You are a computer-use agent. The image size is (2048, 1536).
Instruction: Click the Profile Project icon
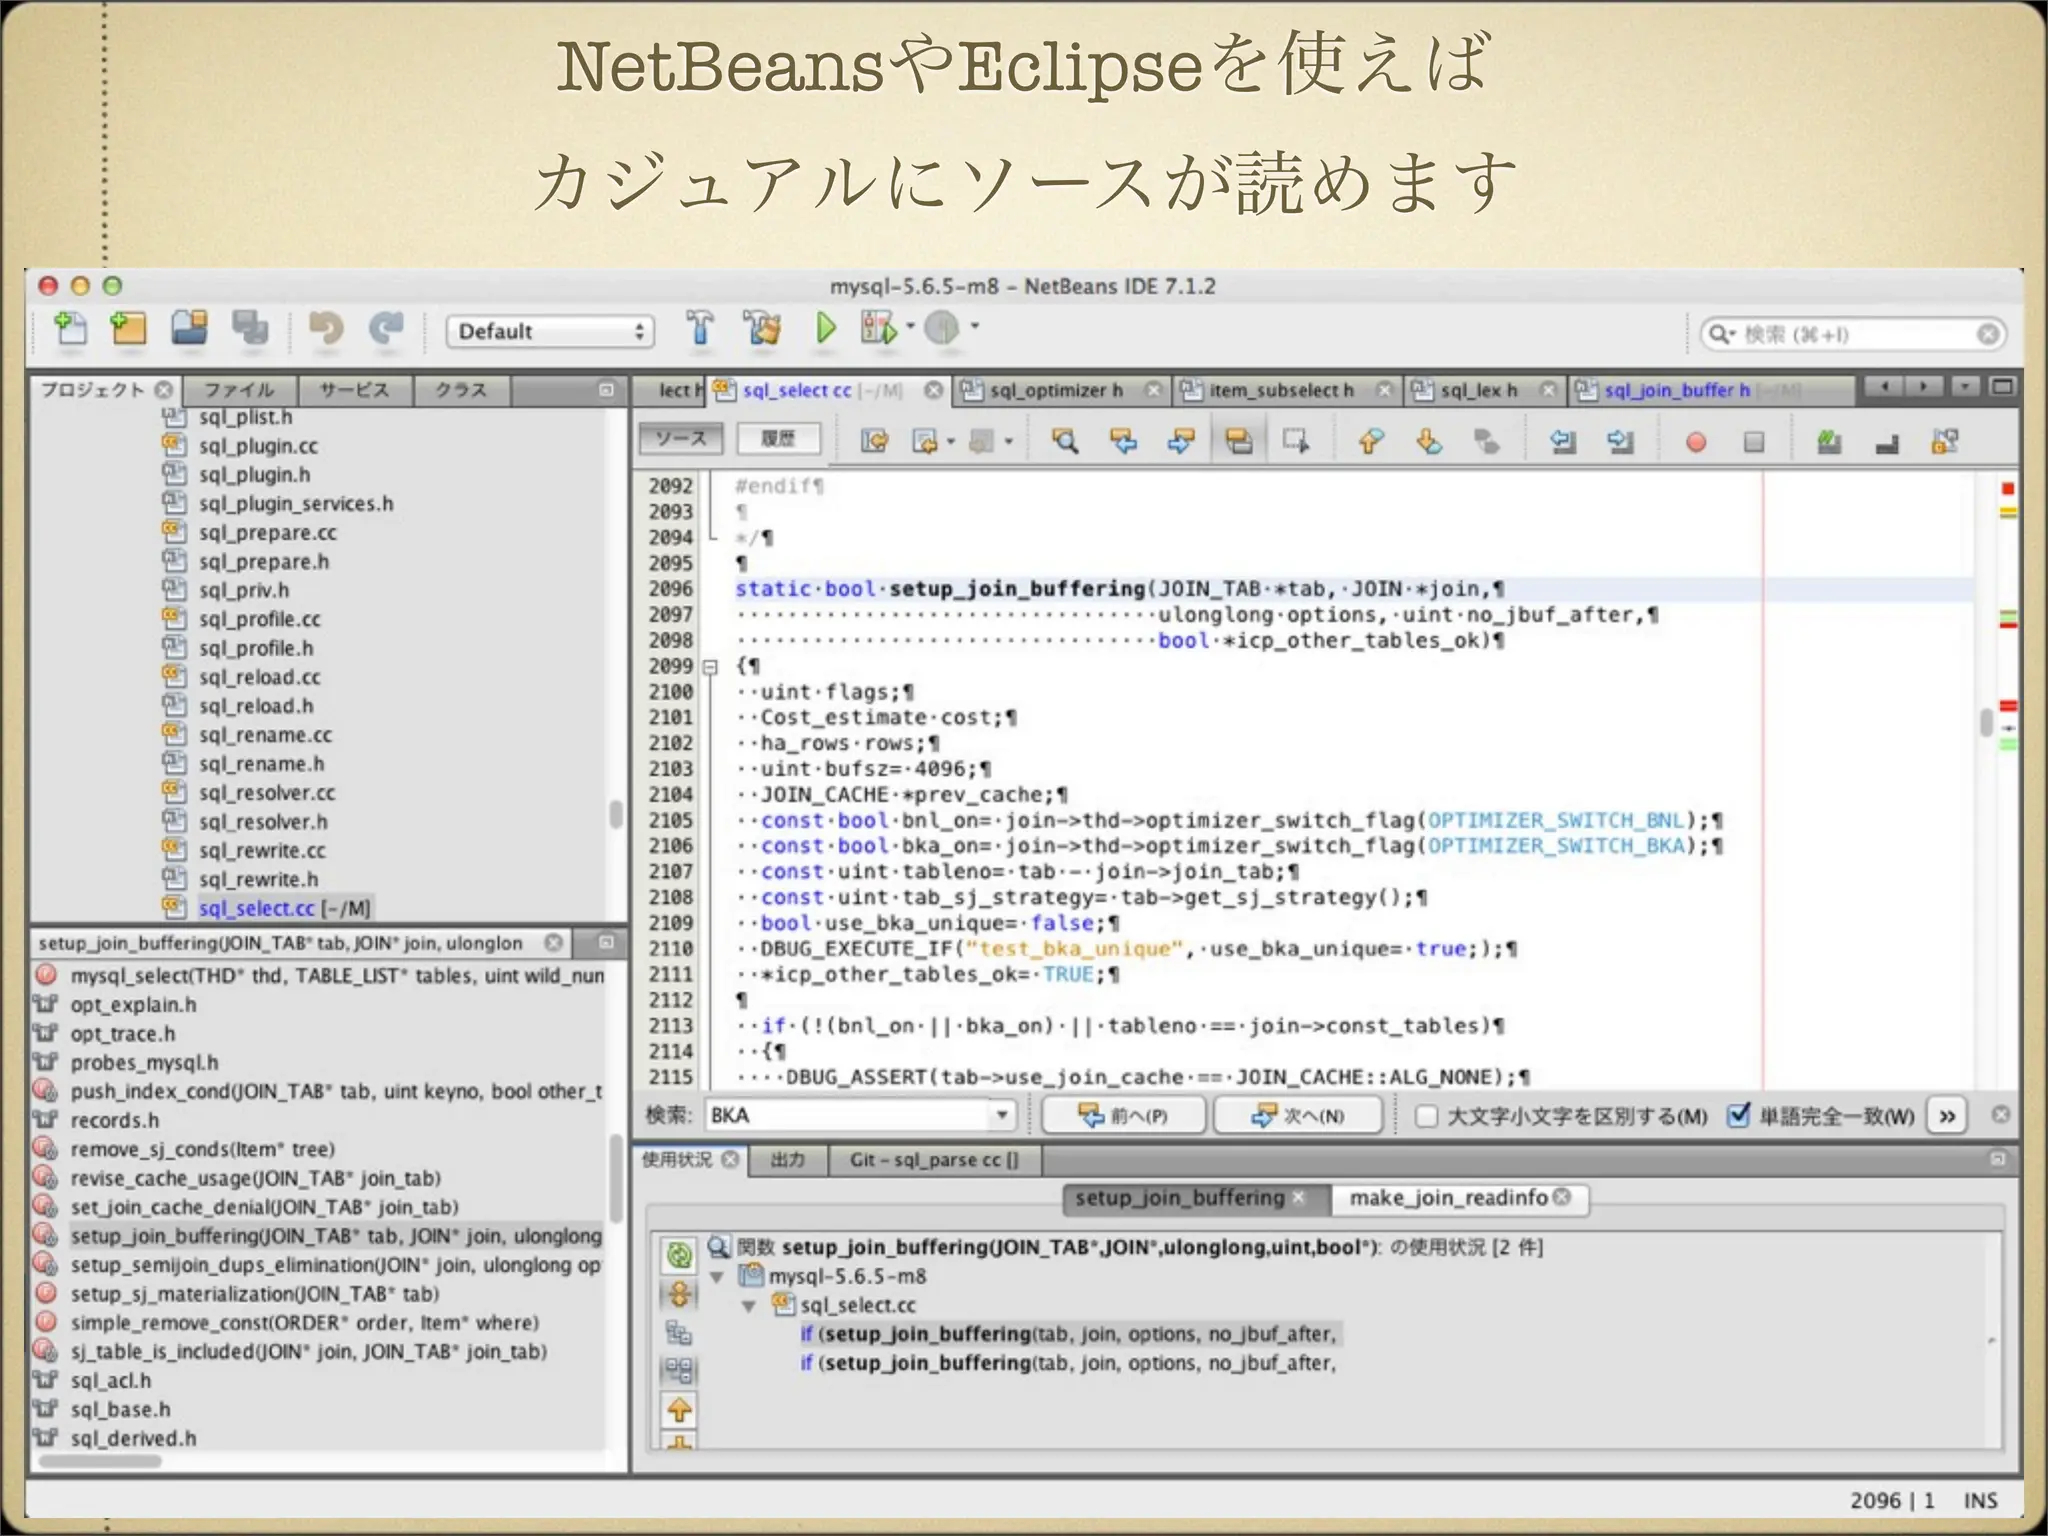coord(942,327)
